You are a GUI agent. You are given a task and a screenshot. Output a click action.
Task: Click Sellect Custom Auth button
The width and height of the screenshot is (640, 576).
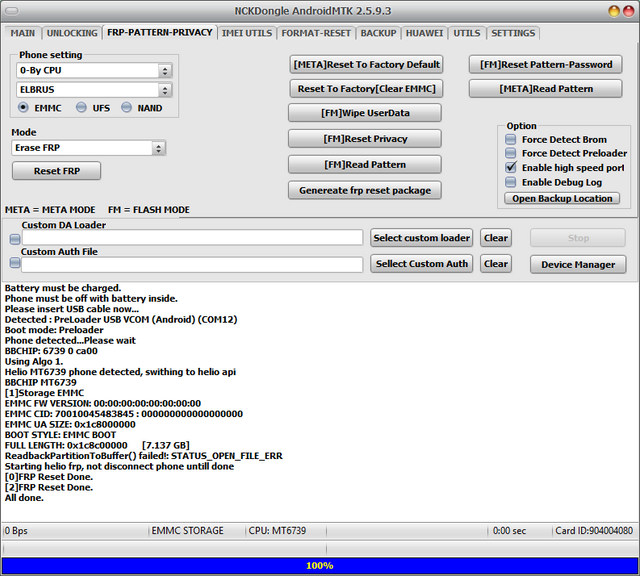point(422,264)
